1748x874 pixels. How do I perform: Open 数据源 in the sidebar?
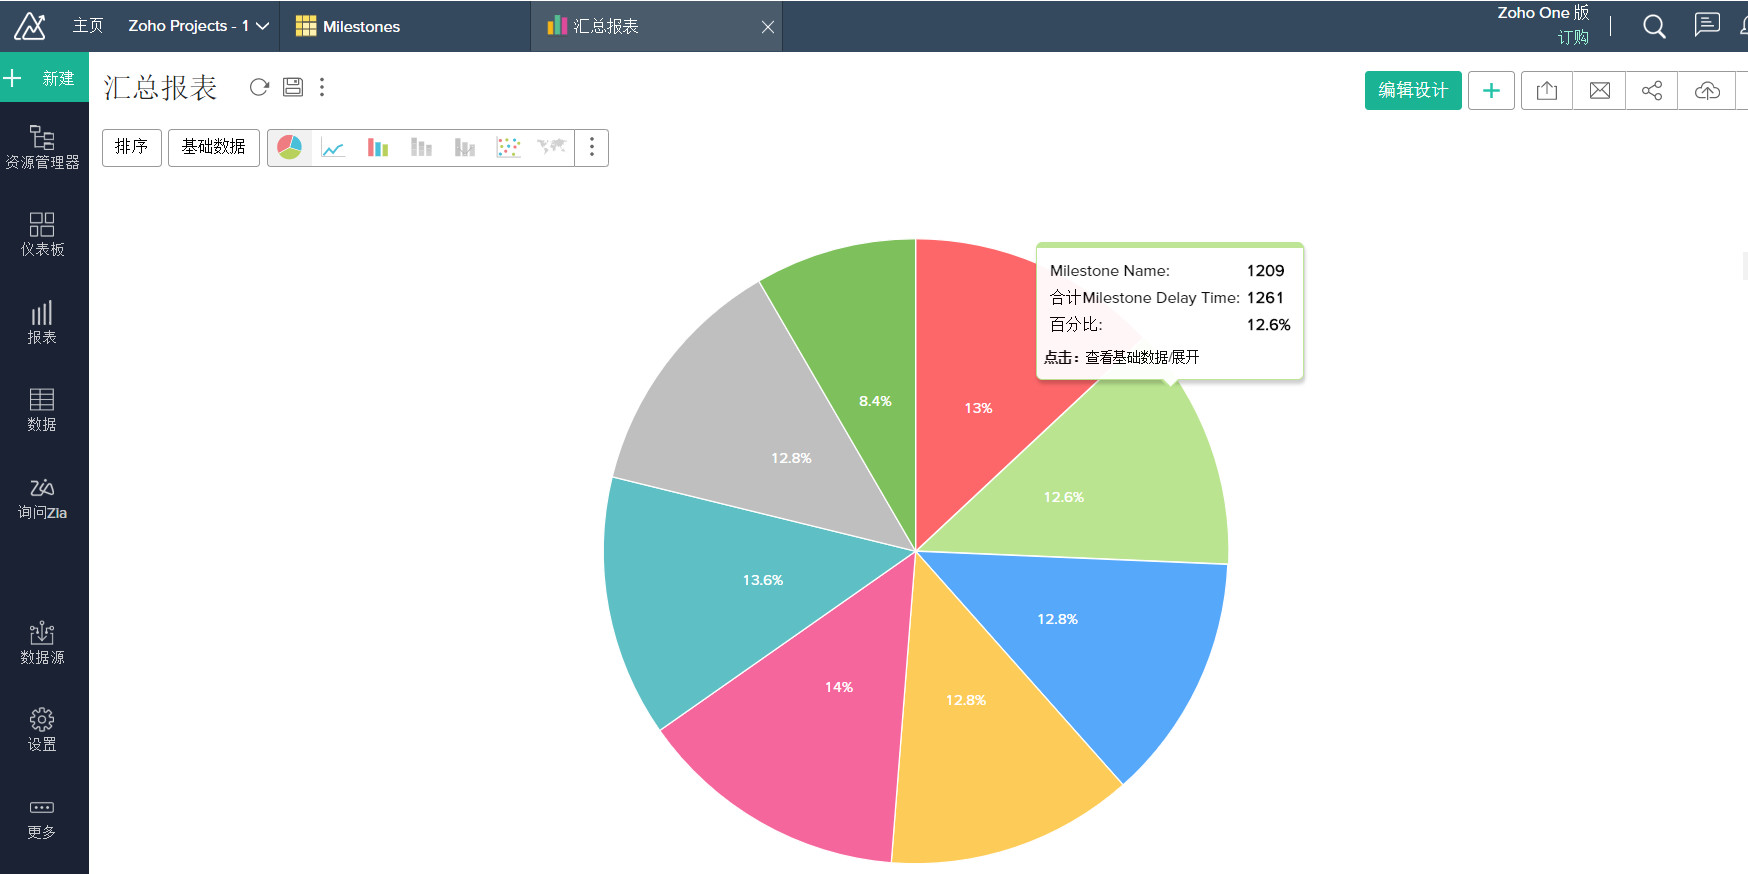pyautogui.click(x=42, y=643)
